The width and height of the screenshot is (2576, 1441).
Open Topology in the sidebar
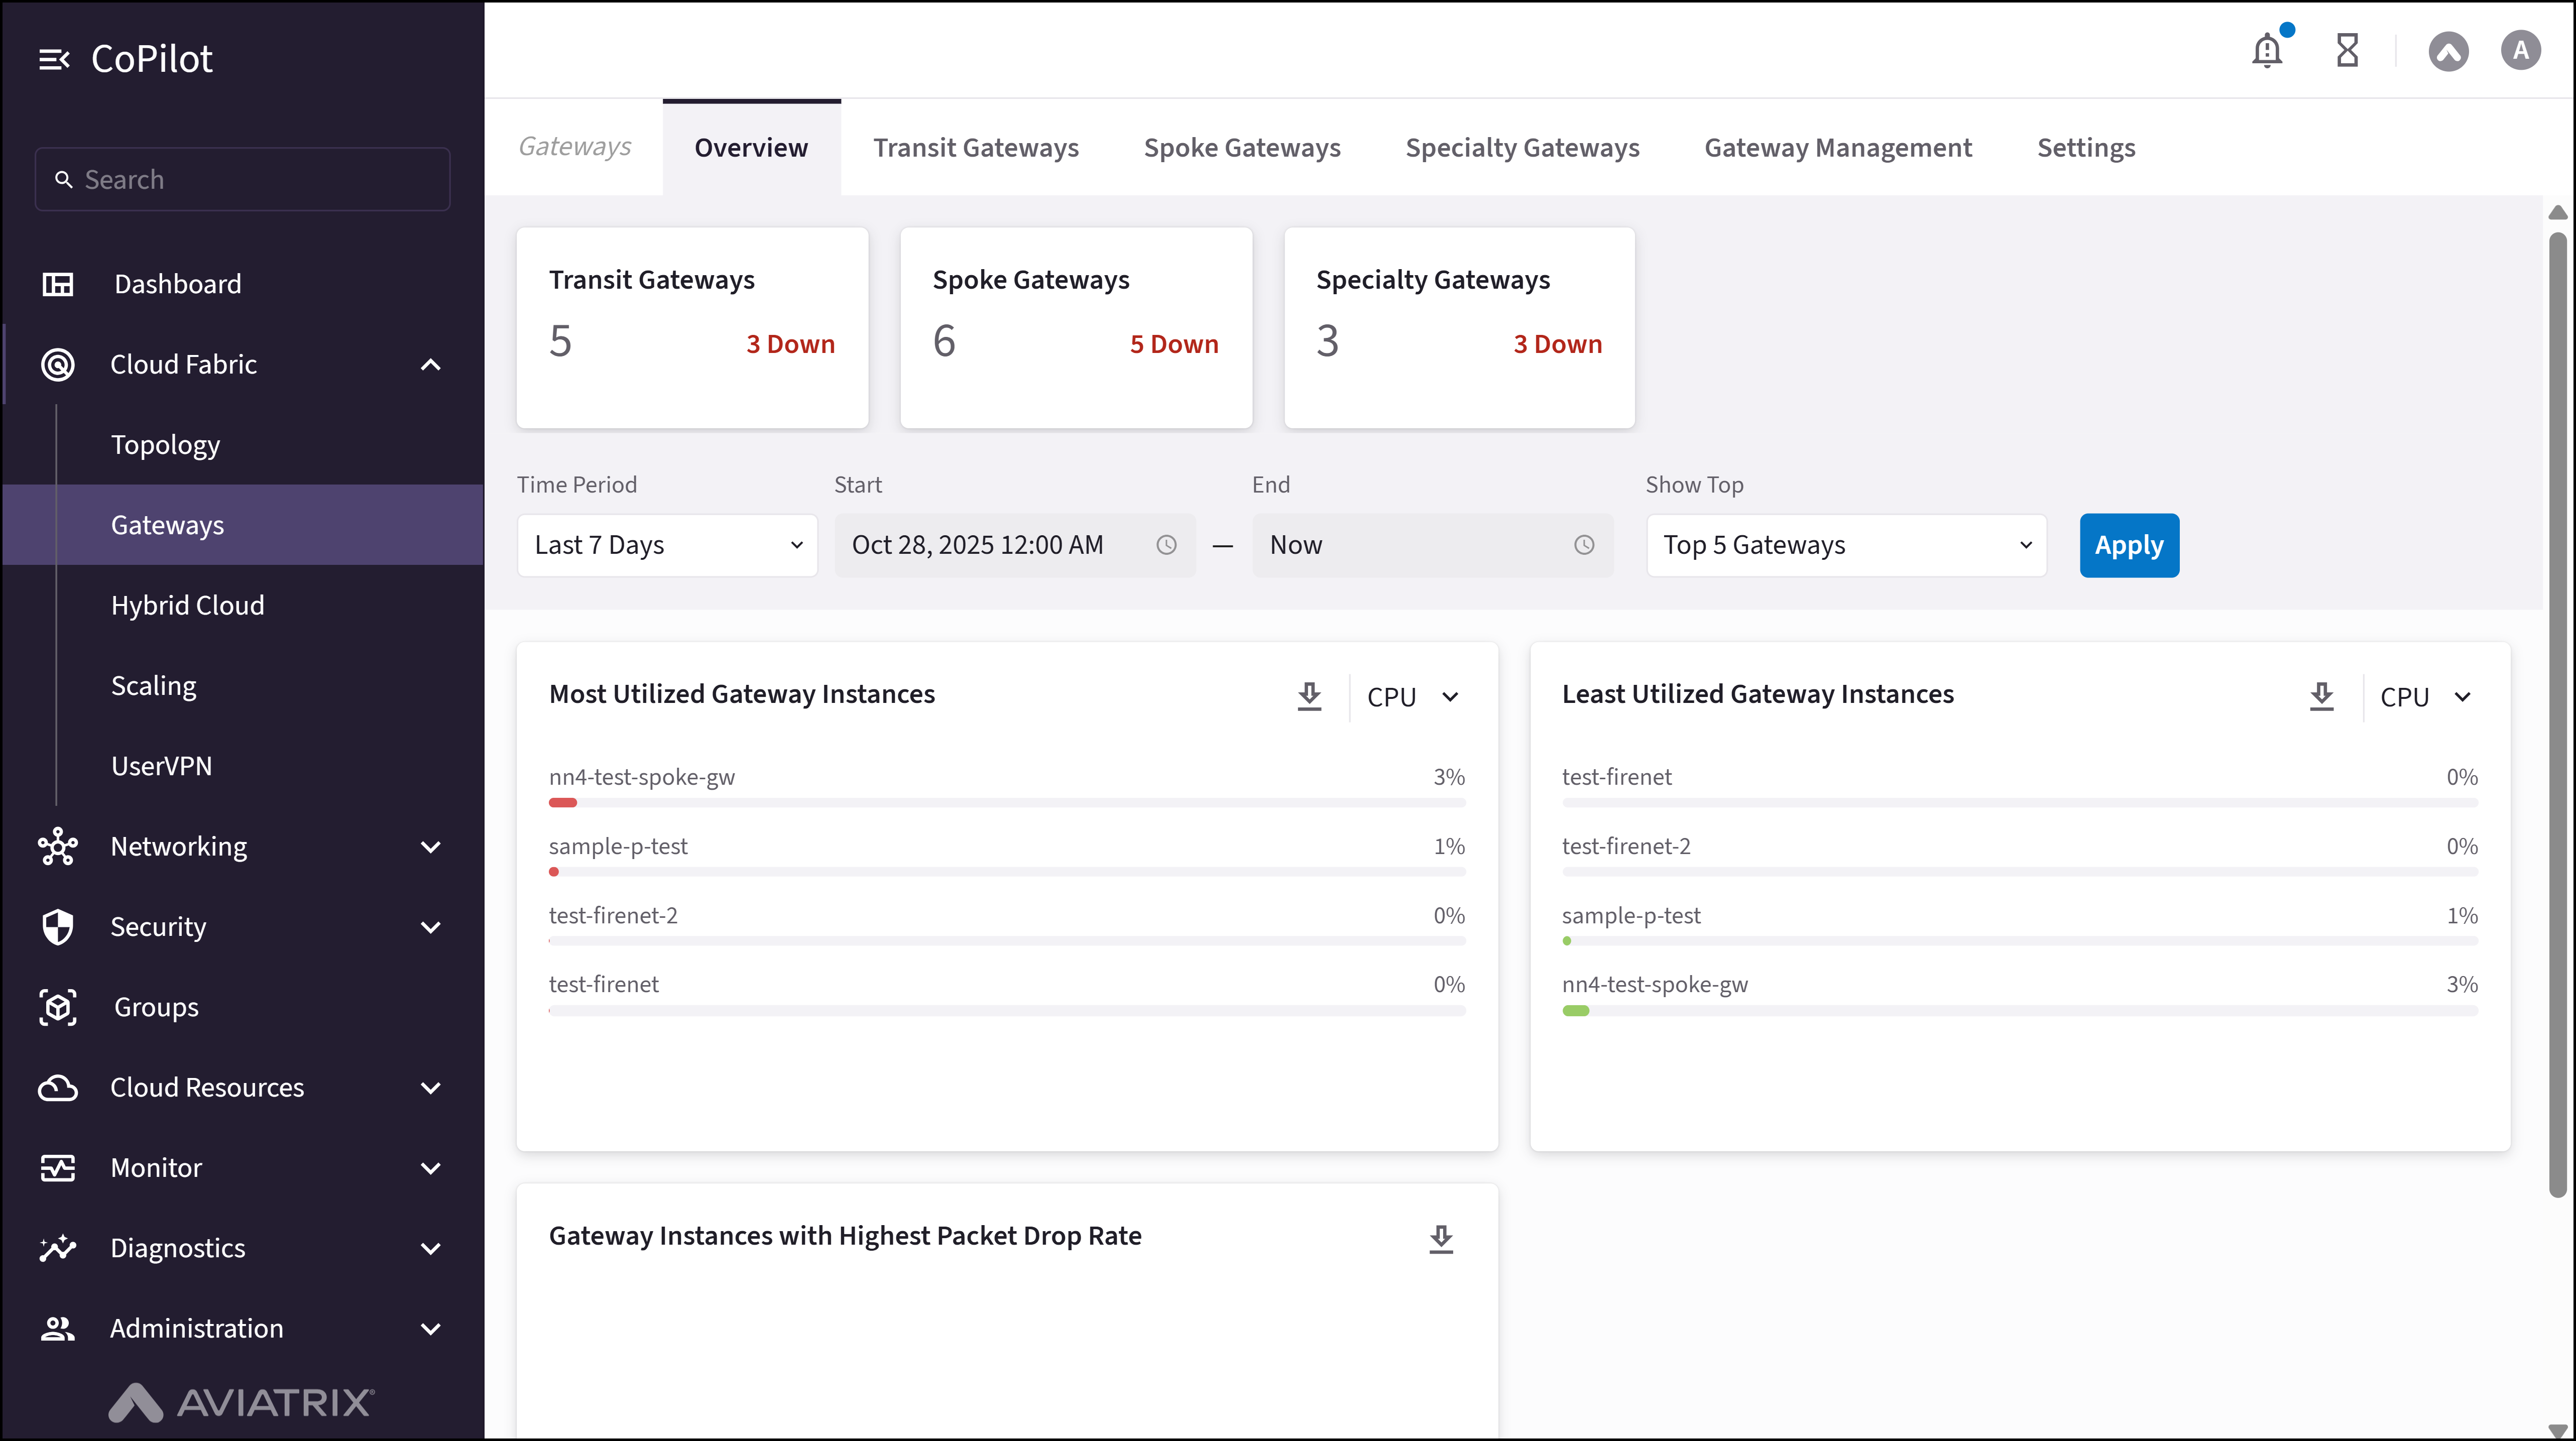click(x=165, y=445)
